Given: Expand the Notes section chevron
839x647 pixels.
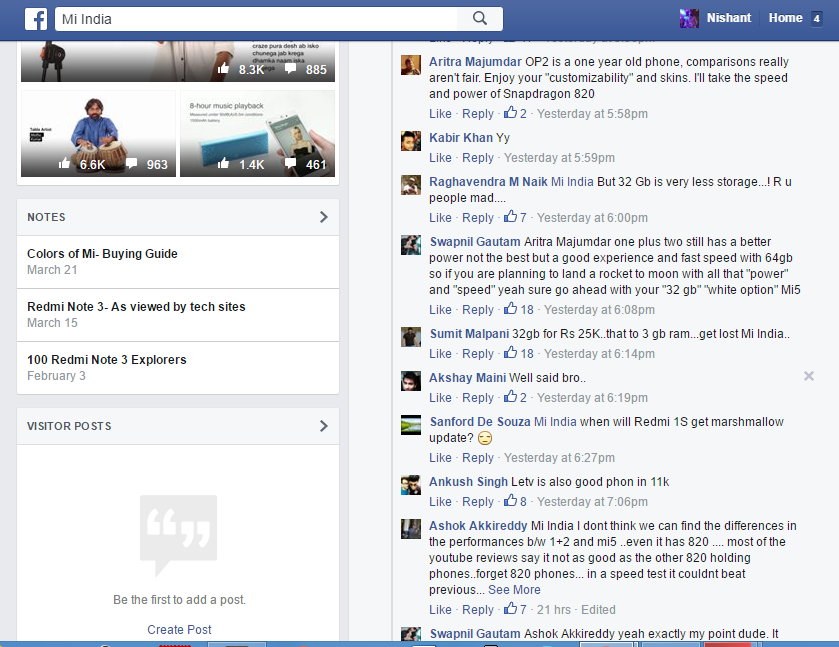Looking at the screenshot, I should [323, 217].
